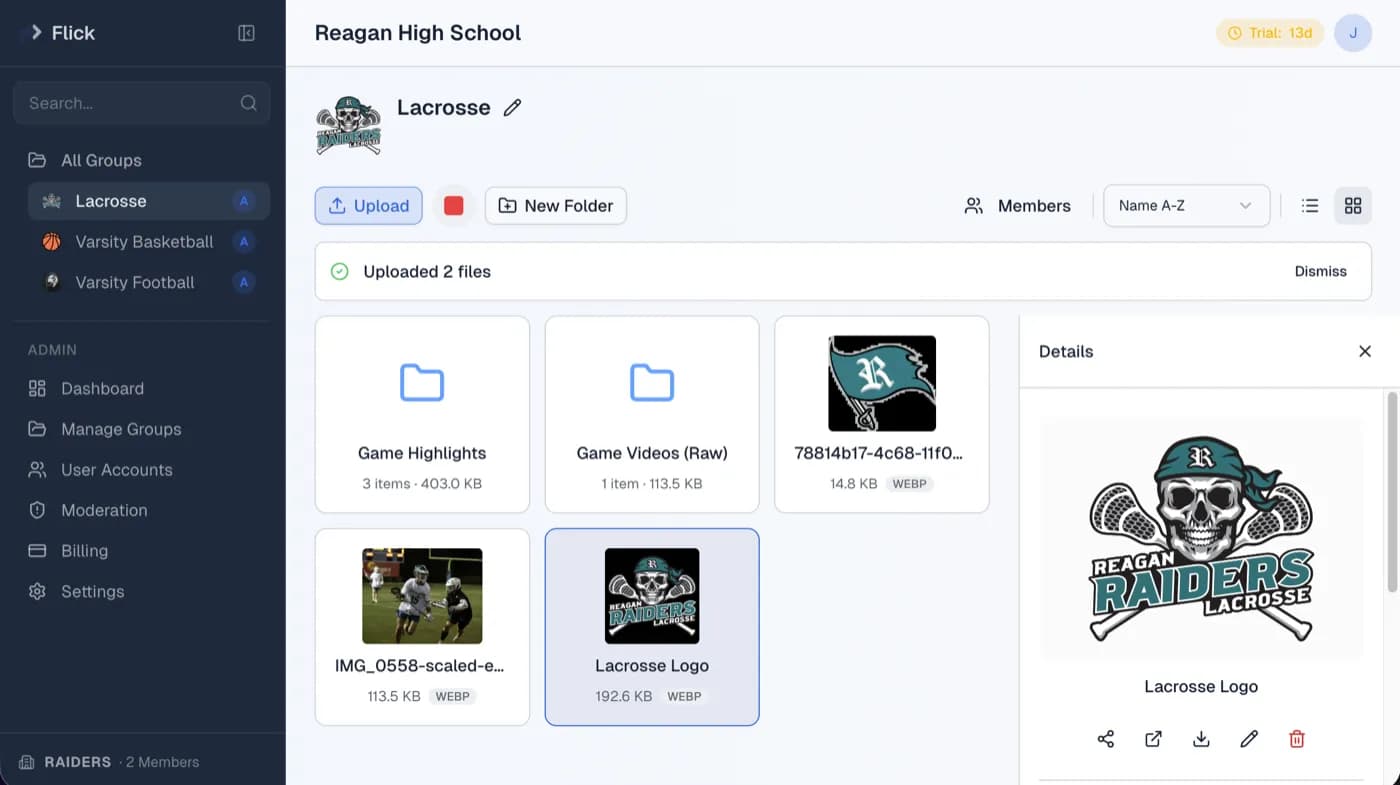
Task: Collapse the left sidebar panel
Action: [x=246, y=33]
